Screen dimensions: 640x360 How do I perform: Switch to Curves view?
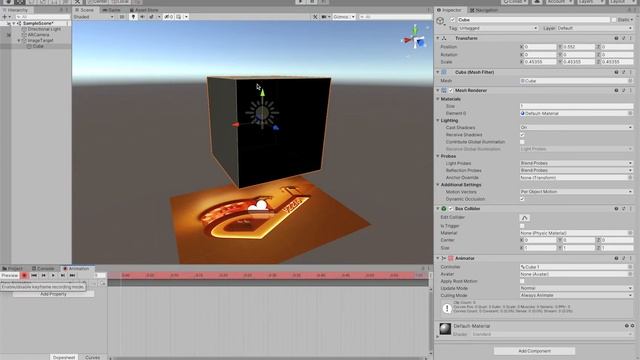pyautogui.click(x=92, y=357)
